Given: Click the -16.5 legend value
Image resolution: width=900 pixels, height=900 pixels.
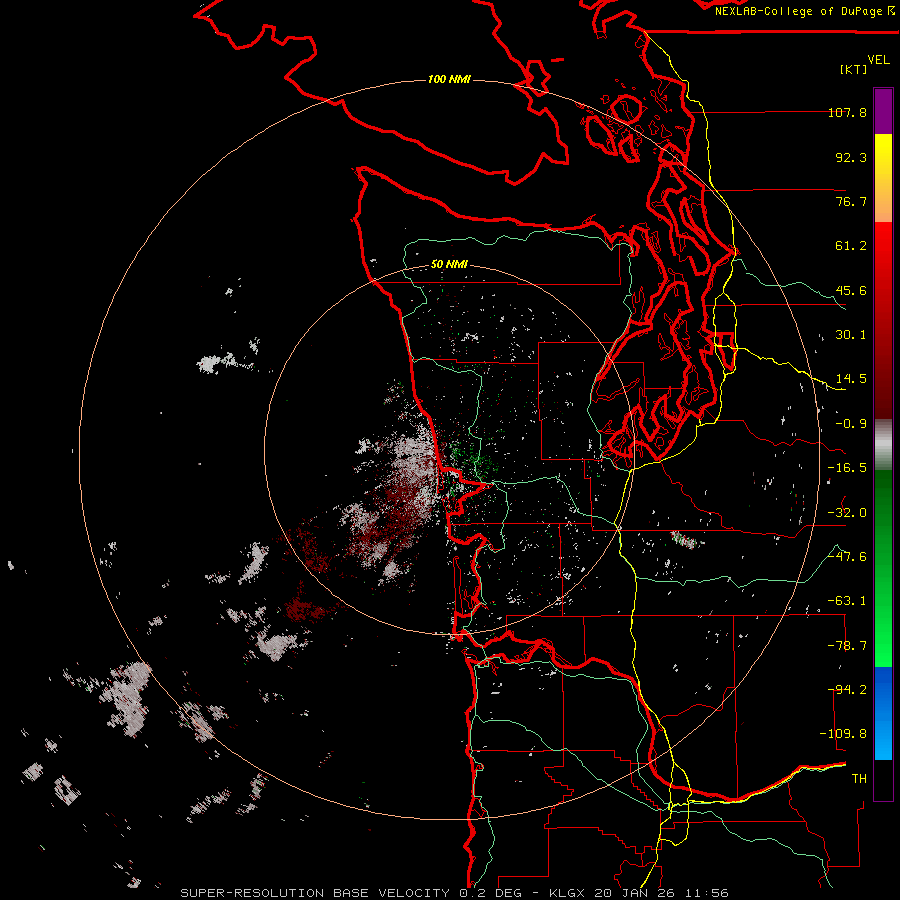Looking at the screenshot, I should pos(847,468).
